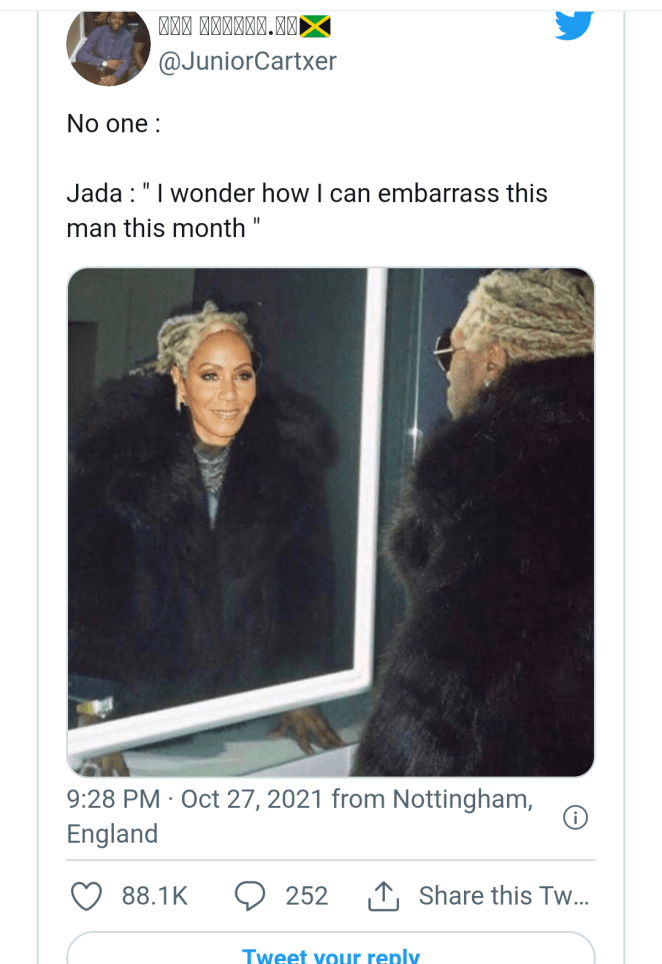This screenshot has width=662, height=964.
Task: View the 88.1K likes count
Action: click(x=154, y=896)
